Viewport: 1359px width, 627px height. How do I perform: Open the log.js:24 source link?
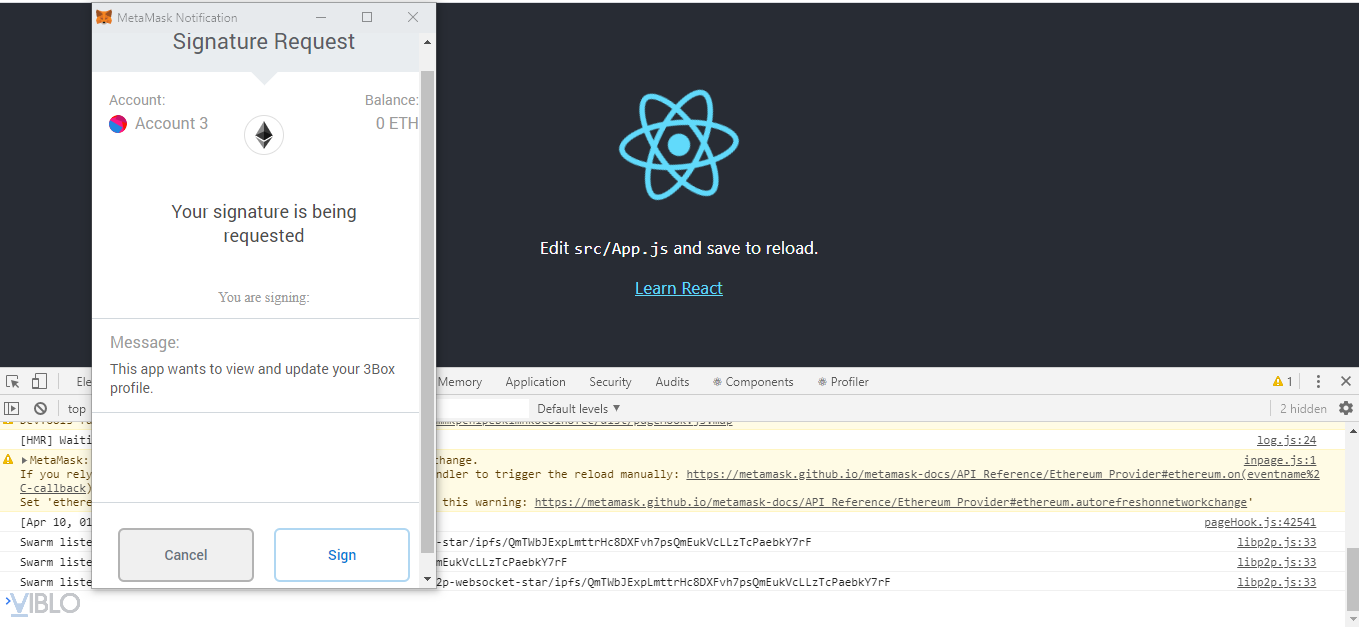(x=1286, y=440)
